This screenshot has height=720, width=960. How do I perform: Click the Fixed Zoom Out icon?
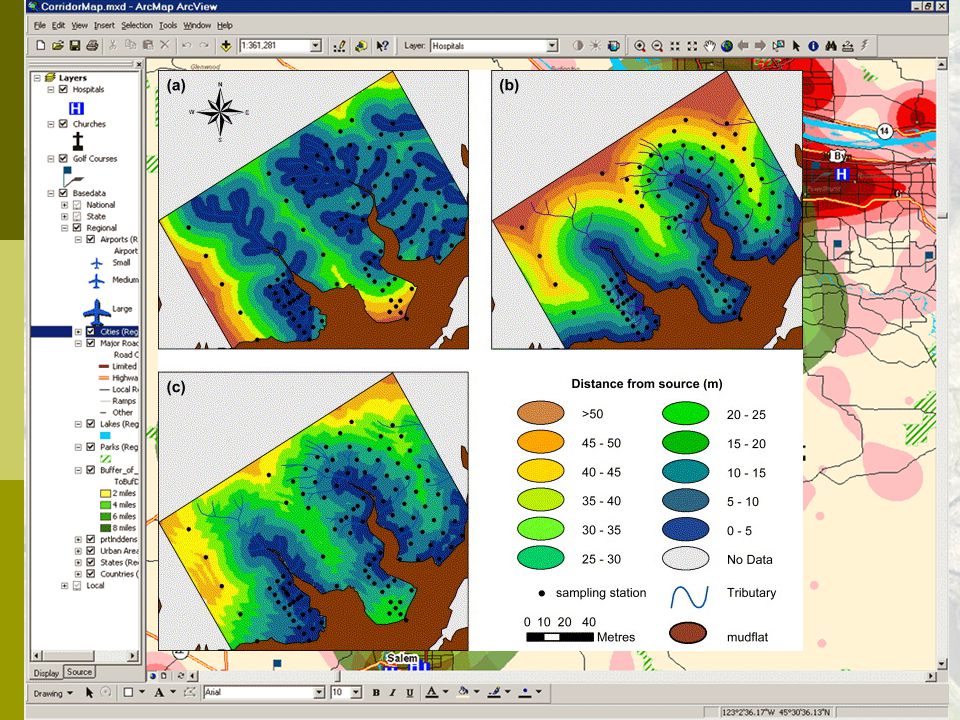pyautogui.click(x=692, y=46)
